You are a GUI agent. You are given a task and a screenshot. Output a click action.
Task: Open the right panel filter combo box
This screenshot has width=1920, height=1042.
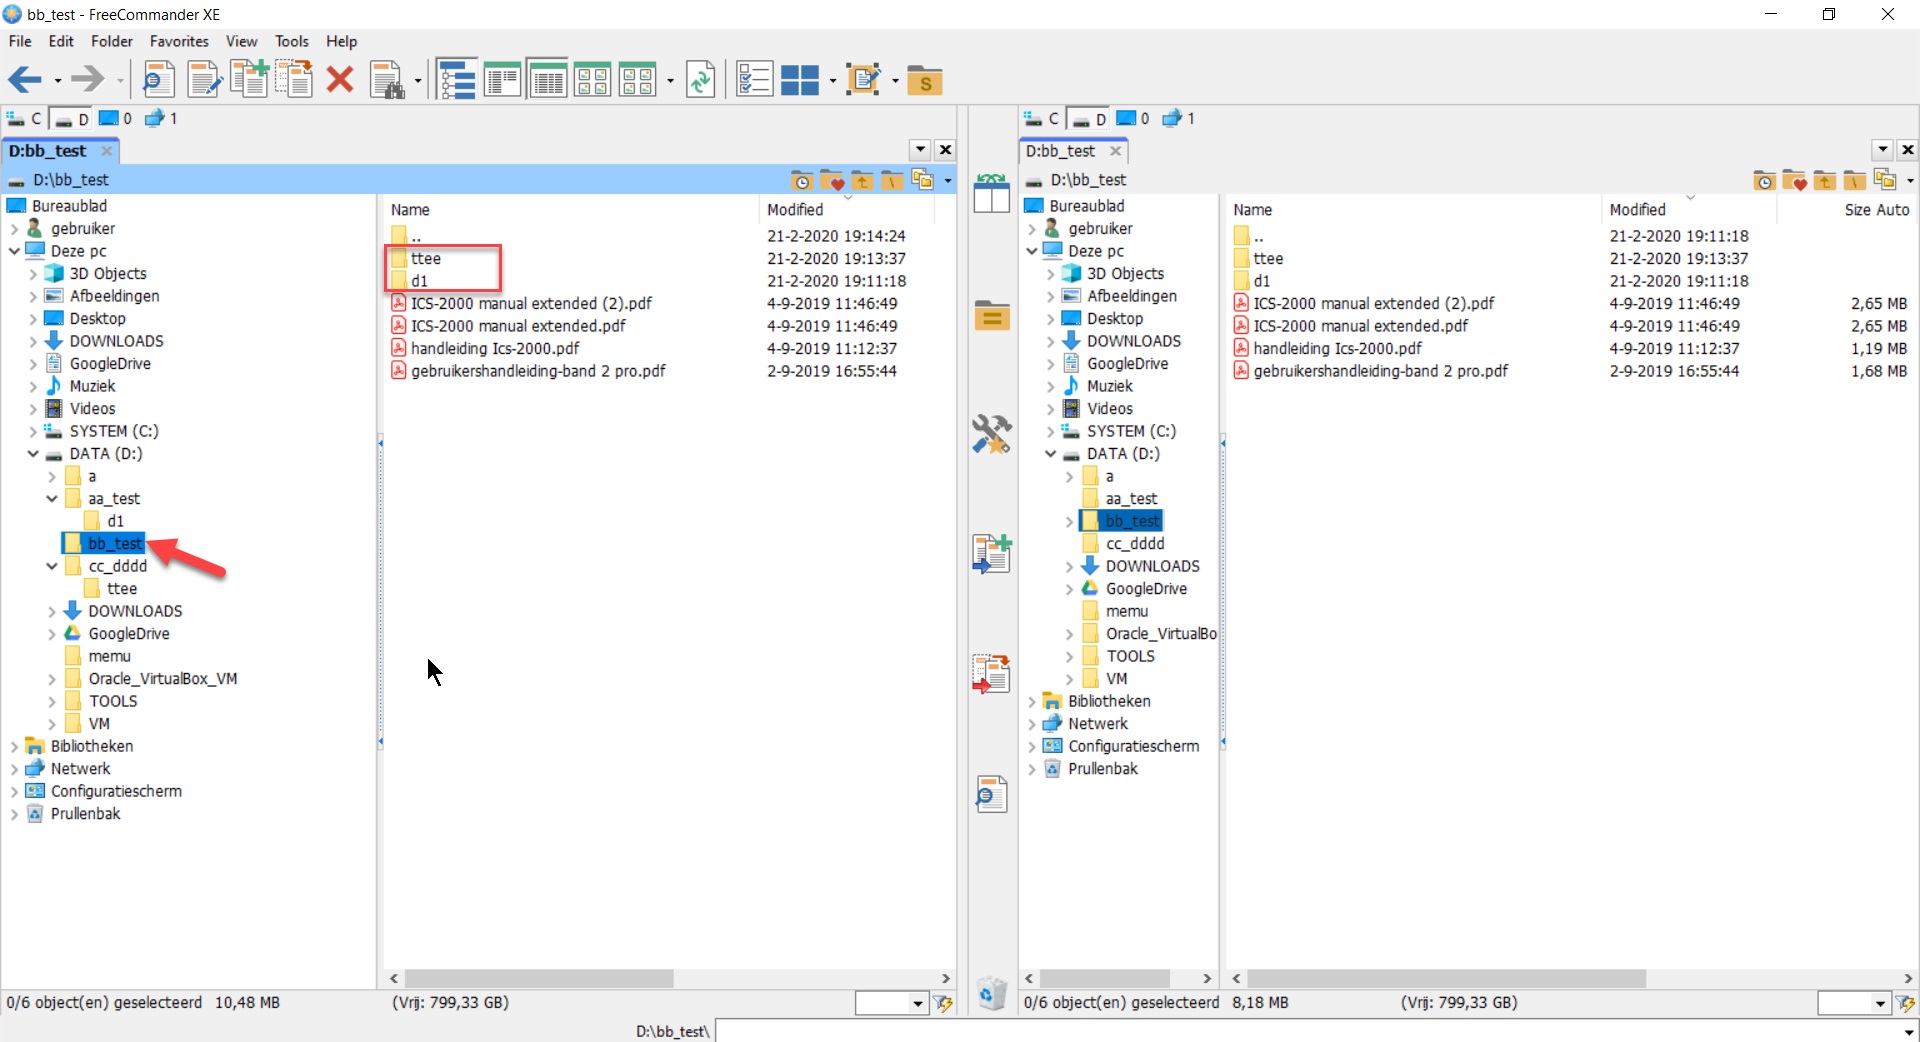tap(1853, 1003)
